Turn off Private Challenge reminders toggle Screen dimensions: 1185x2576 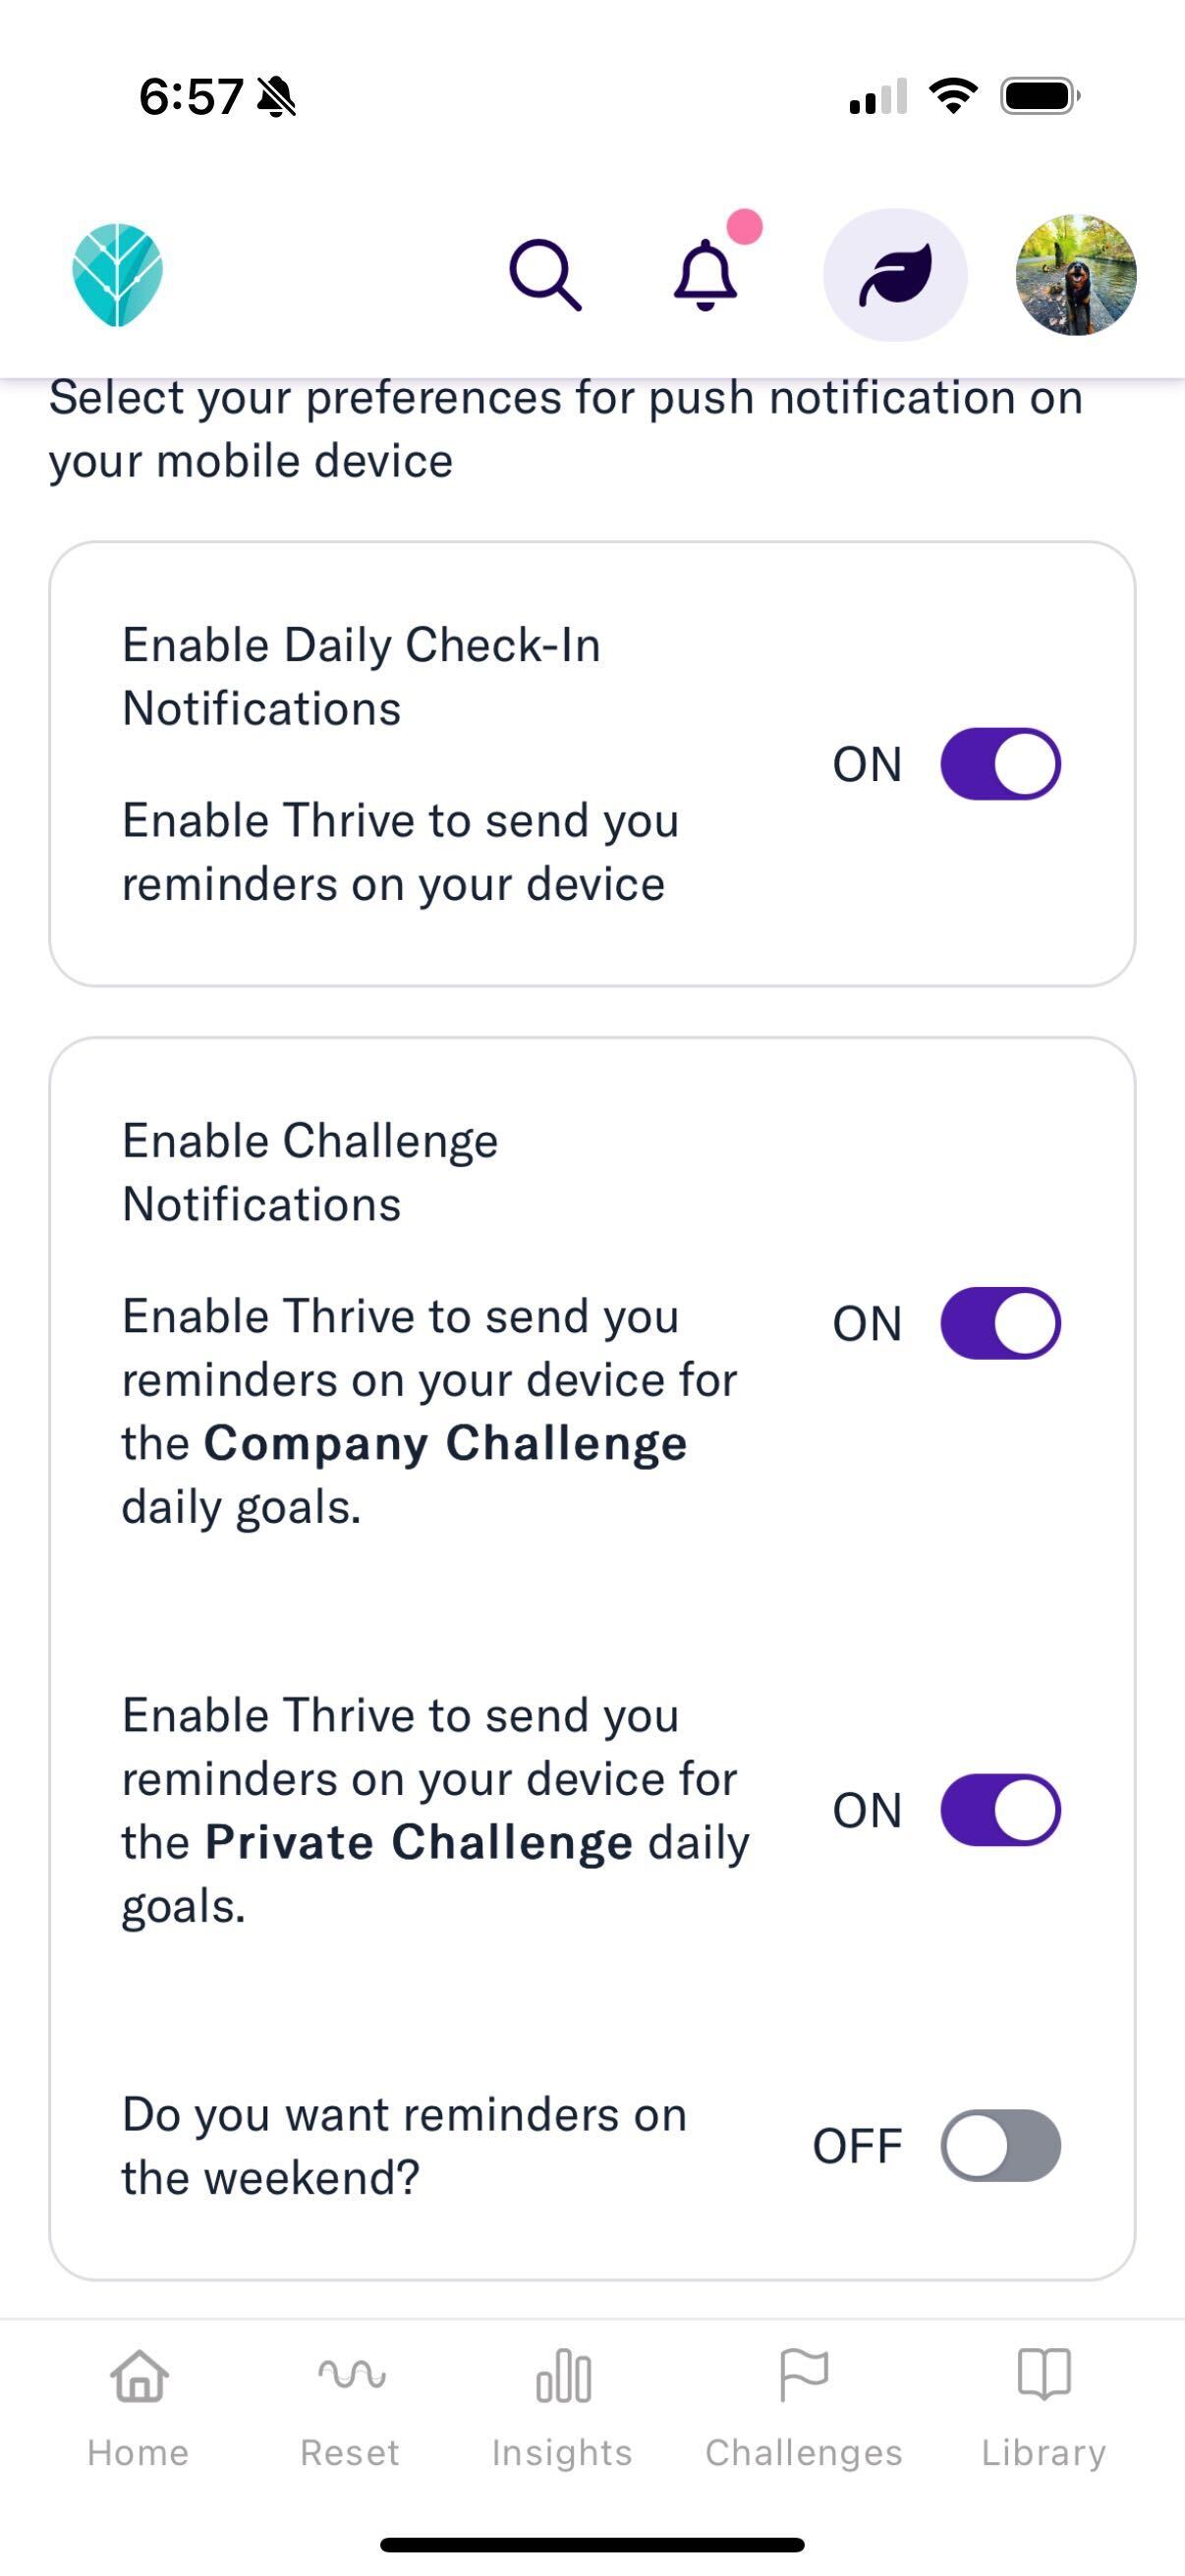(1000, 1810)
